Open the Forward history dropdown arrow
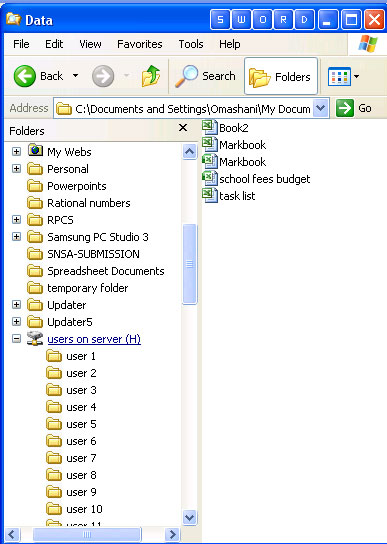387x544 pixels. [126, 76]
